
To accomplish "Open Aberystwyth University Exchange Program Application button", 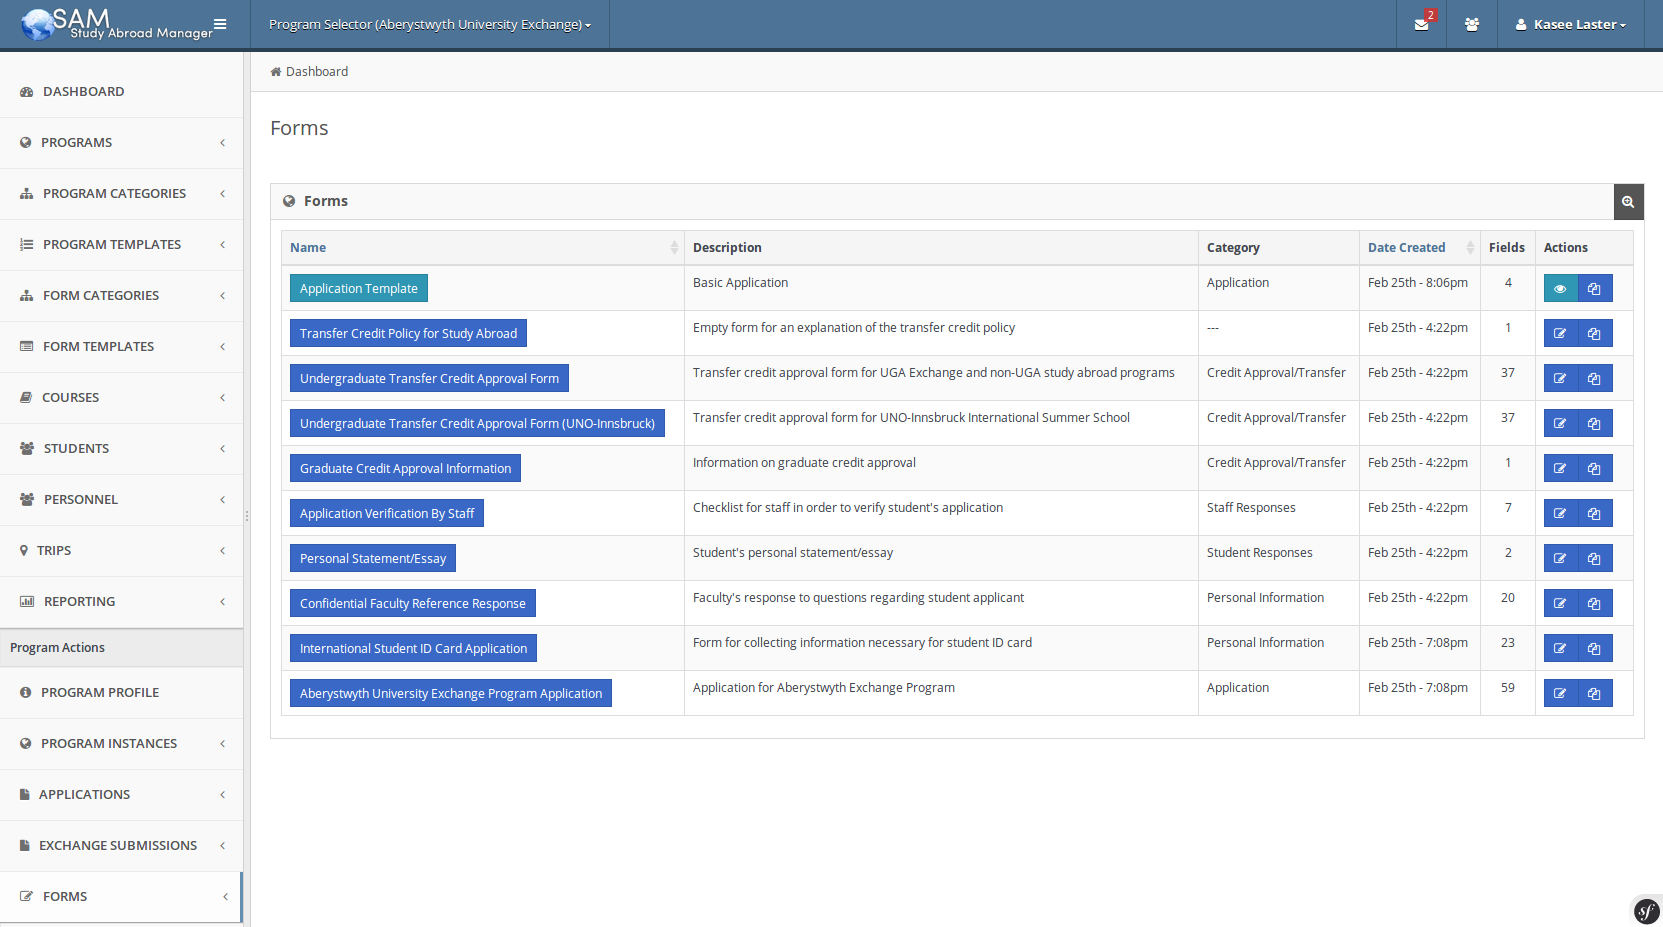I will [451, 693].
